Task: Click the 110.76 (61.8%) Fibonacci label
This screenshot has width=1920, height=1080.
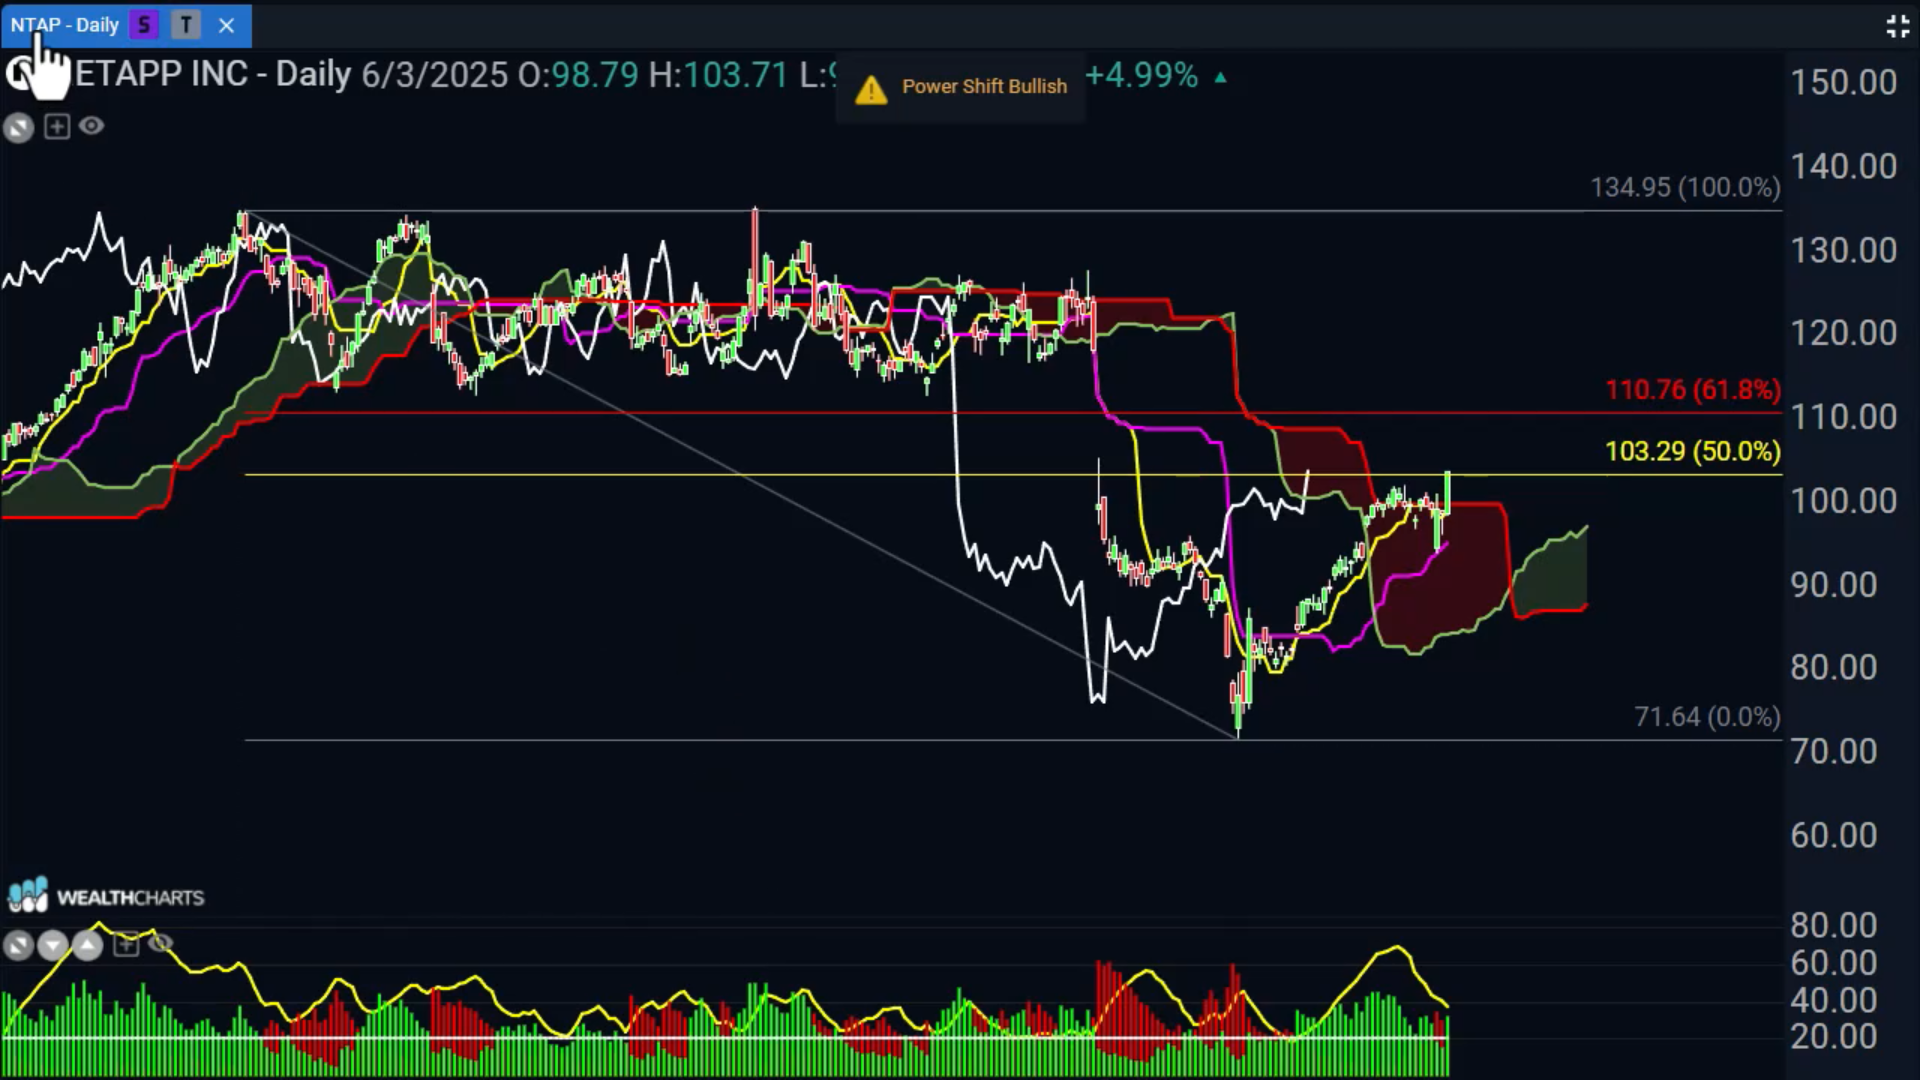Action: tap(1693, 390)
